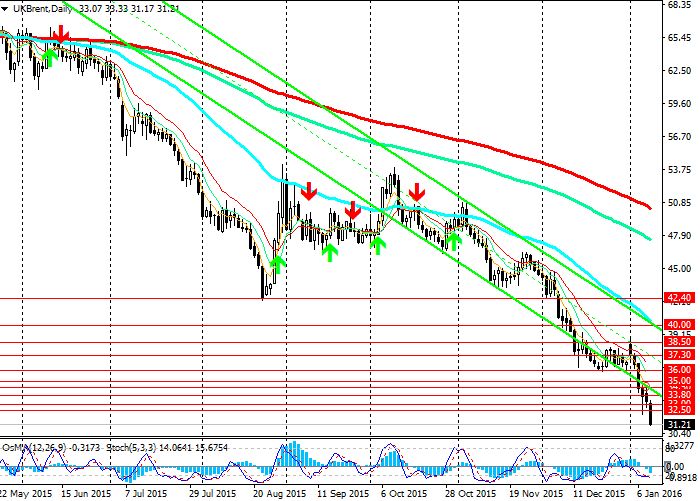
Task: Select the 32.50 red price level label
Action: pos(679,409)
